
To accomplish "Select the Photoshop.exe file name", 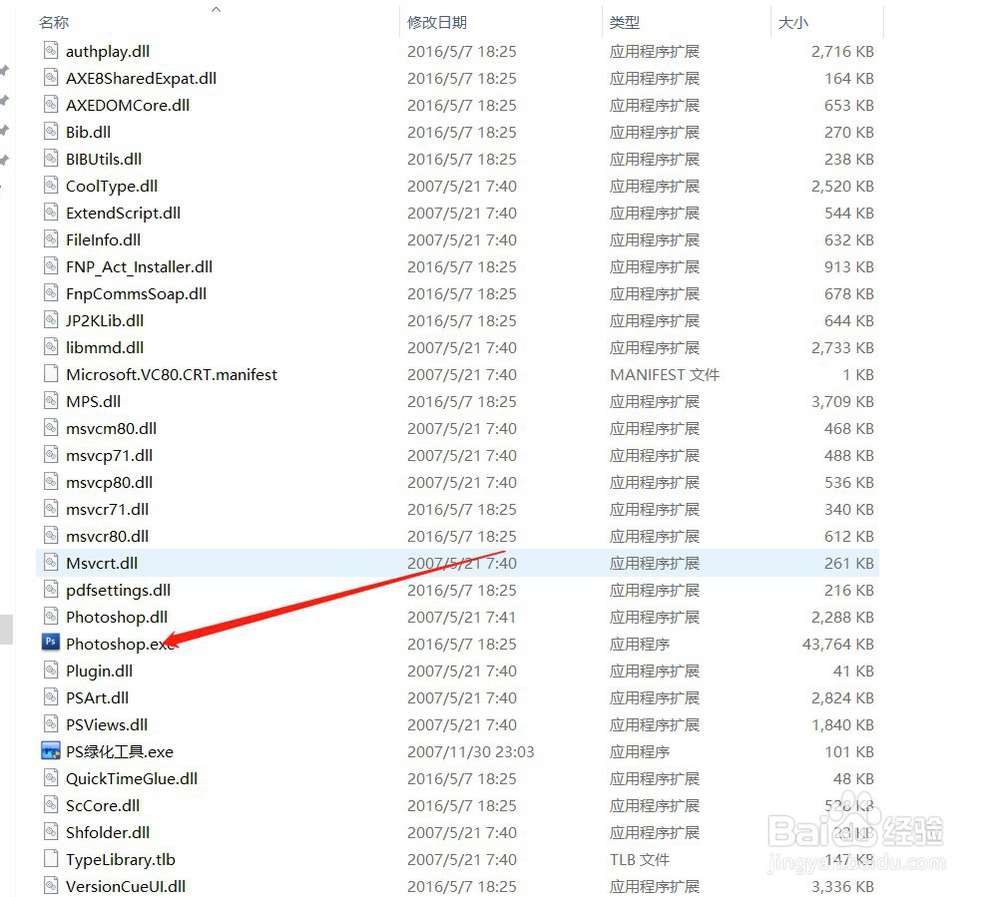I will [121, 644].
